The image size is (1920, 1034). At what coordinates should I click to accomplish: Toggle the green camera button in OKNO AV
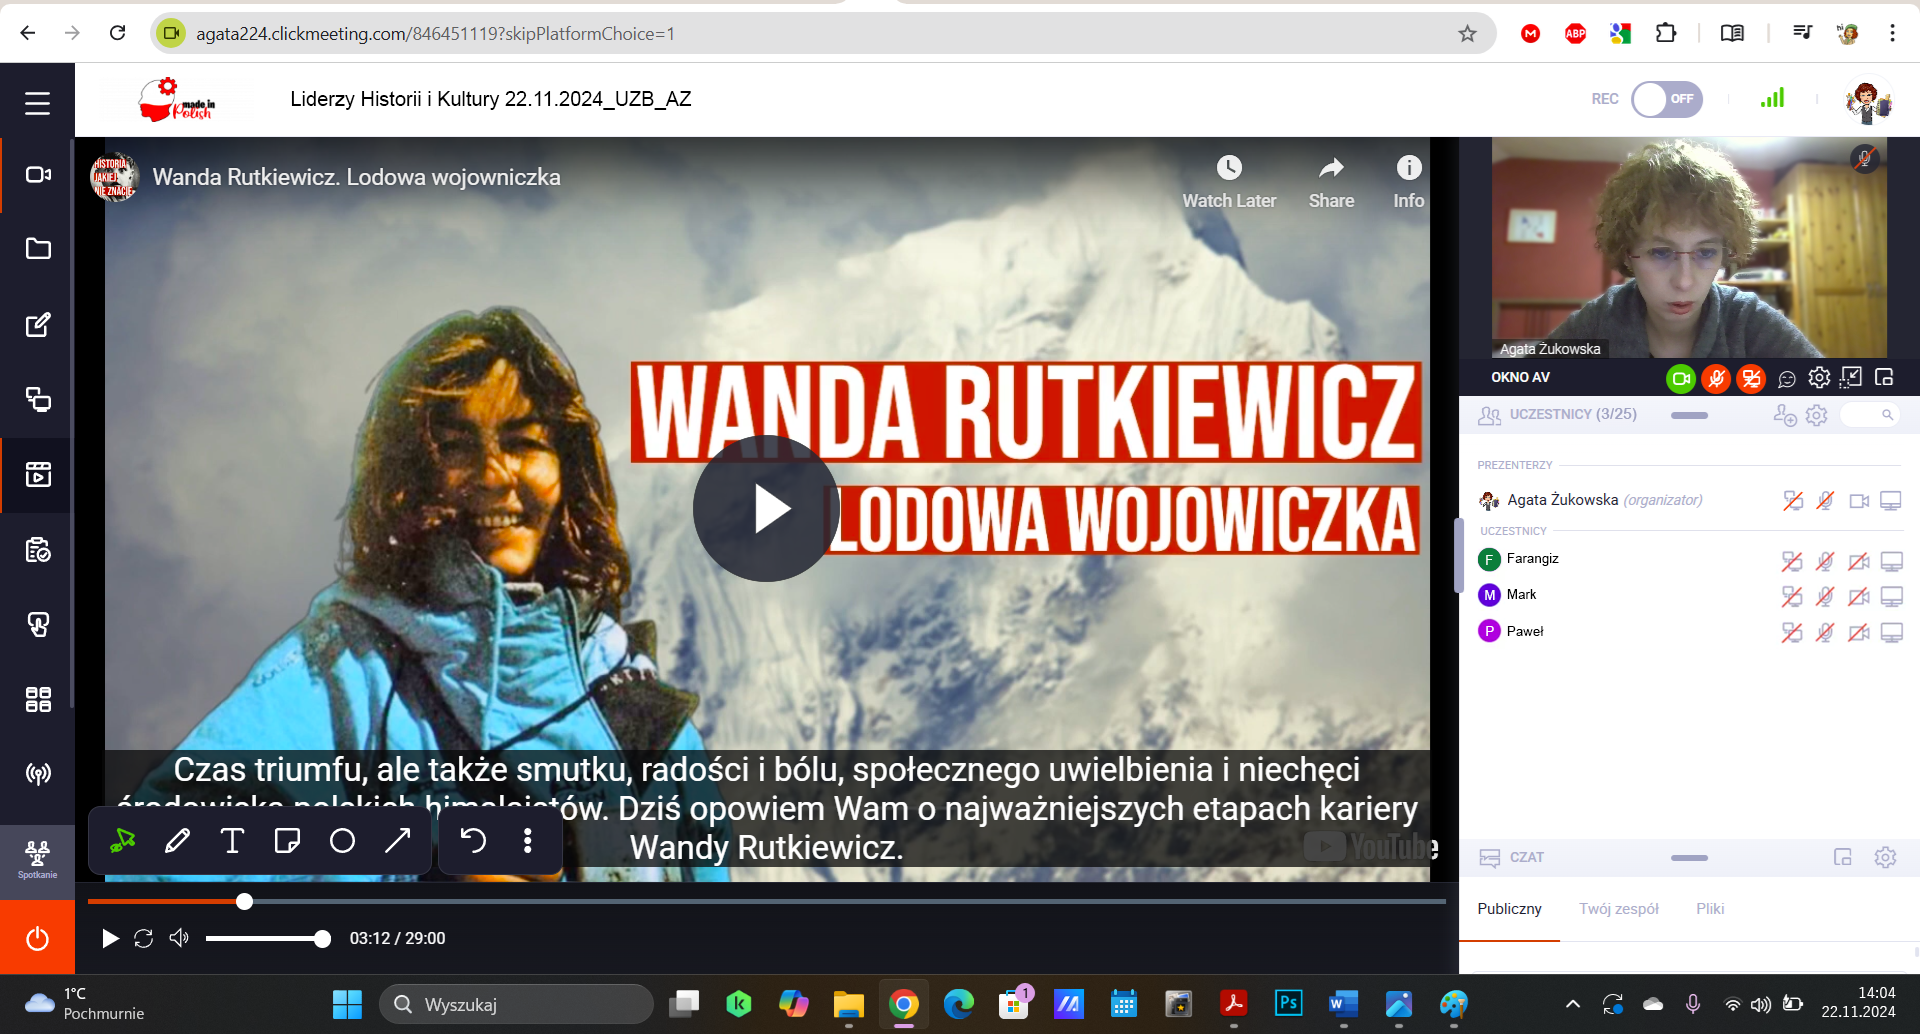pos(1681,378)
